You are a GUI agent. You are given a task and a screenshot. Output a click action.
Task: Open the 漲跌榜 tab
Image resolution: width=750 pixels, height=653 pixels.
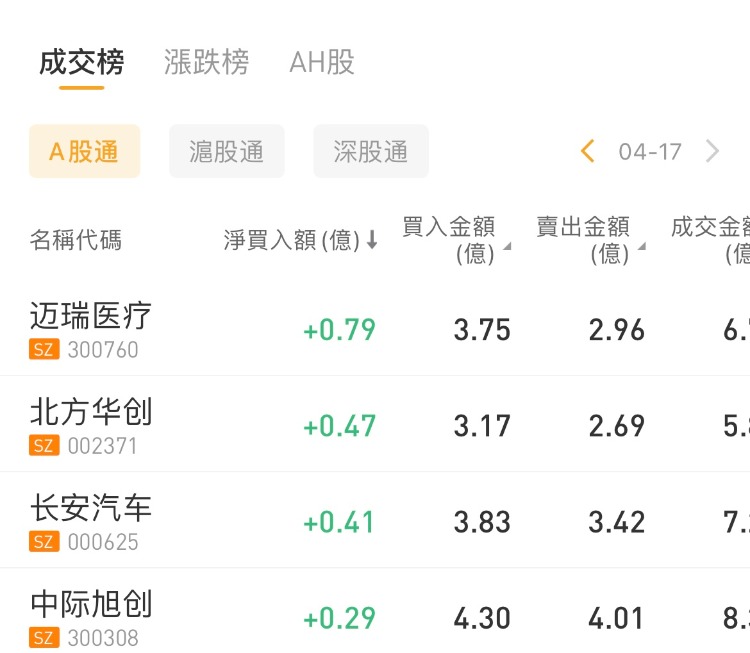coord(206,63)
